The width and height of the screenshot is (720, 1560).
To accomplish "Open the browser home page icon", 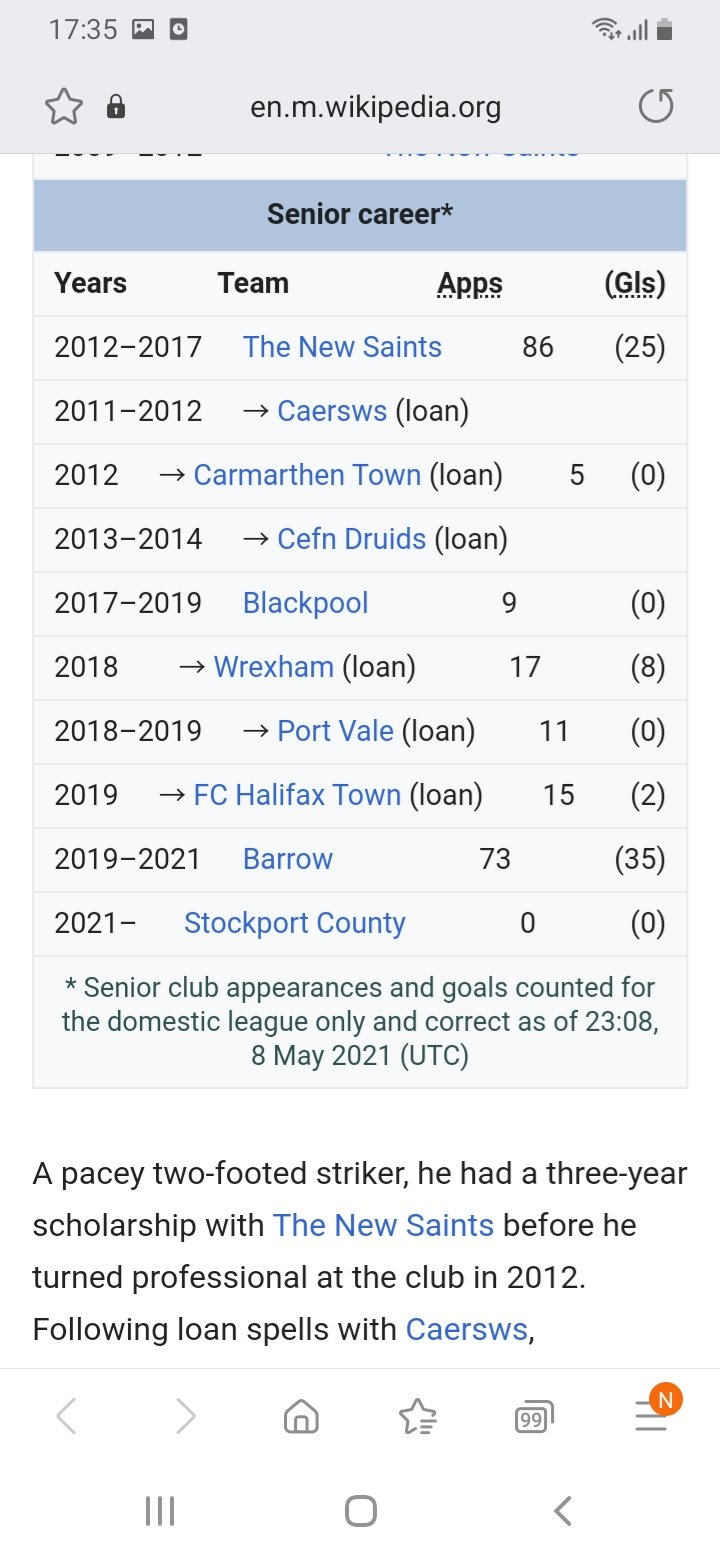I will tap(301, 1416).
